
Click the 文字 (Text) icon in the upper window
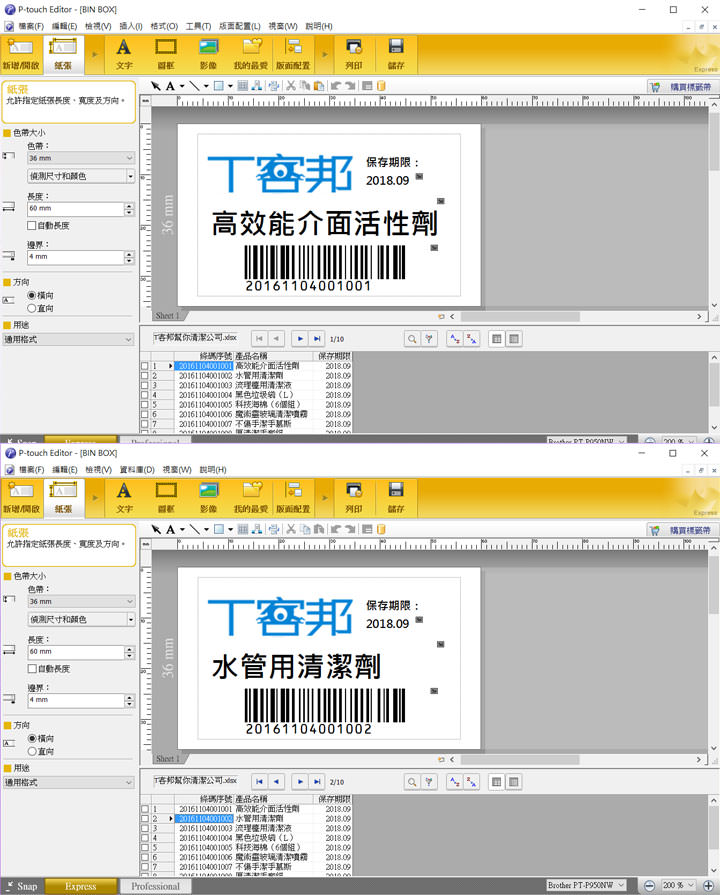point(124,50)
